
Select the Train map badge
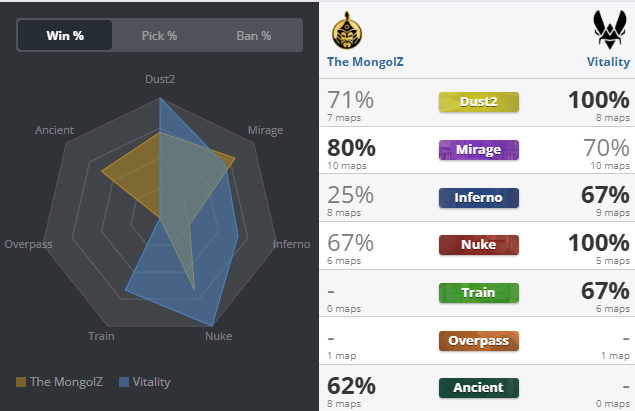[x=479, y=293]
